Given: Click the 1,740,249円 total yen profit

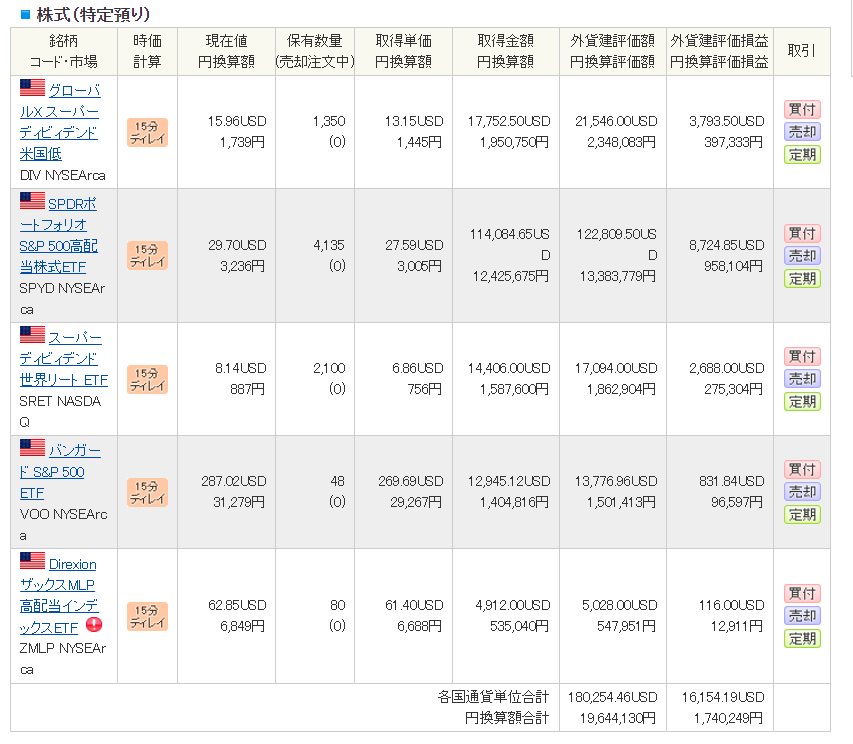Looking at the screenshot, I should [728, 718].
